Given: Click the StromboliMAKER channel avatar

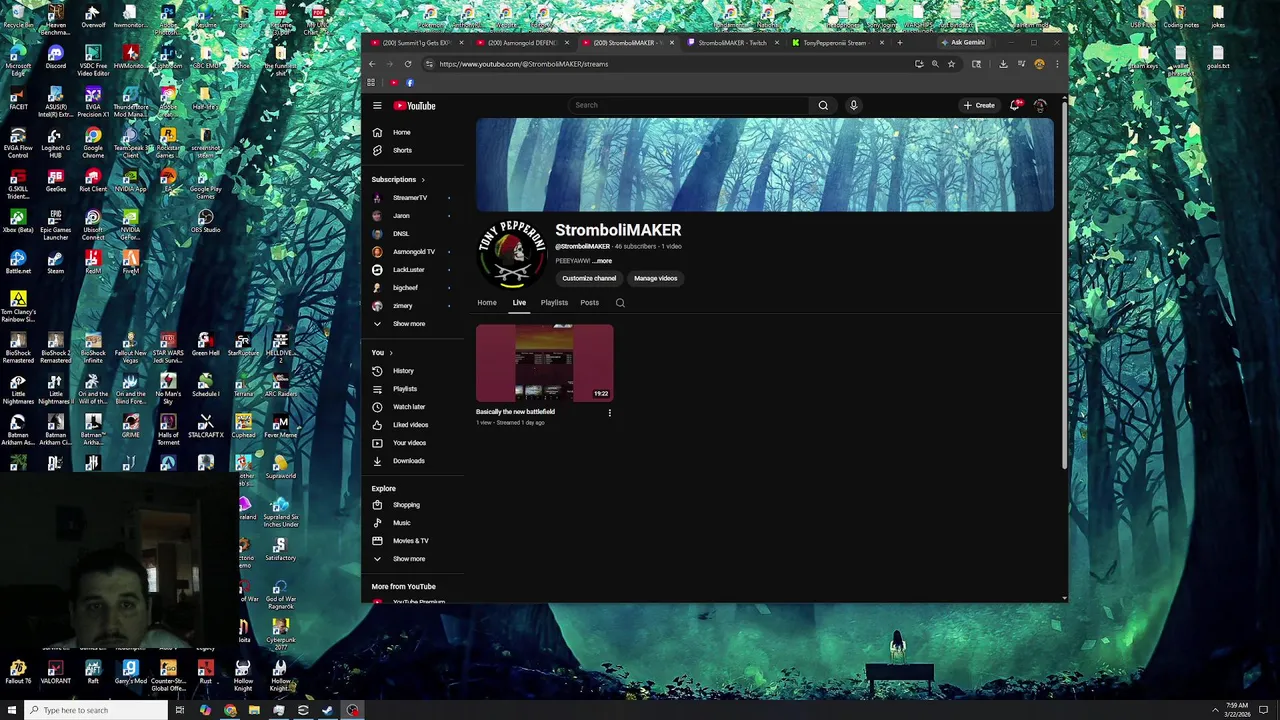Looking at the screenshot, I should (x=512, y=254).
